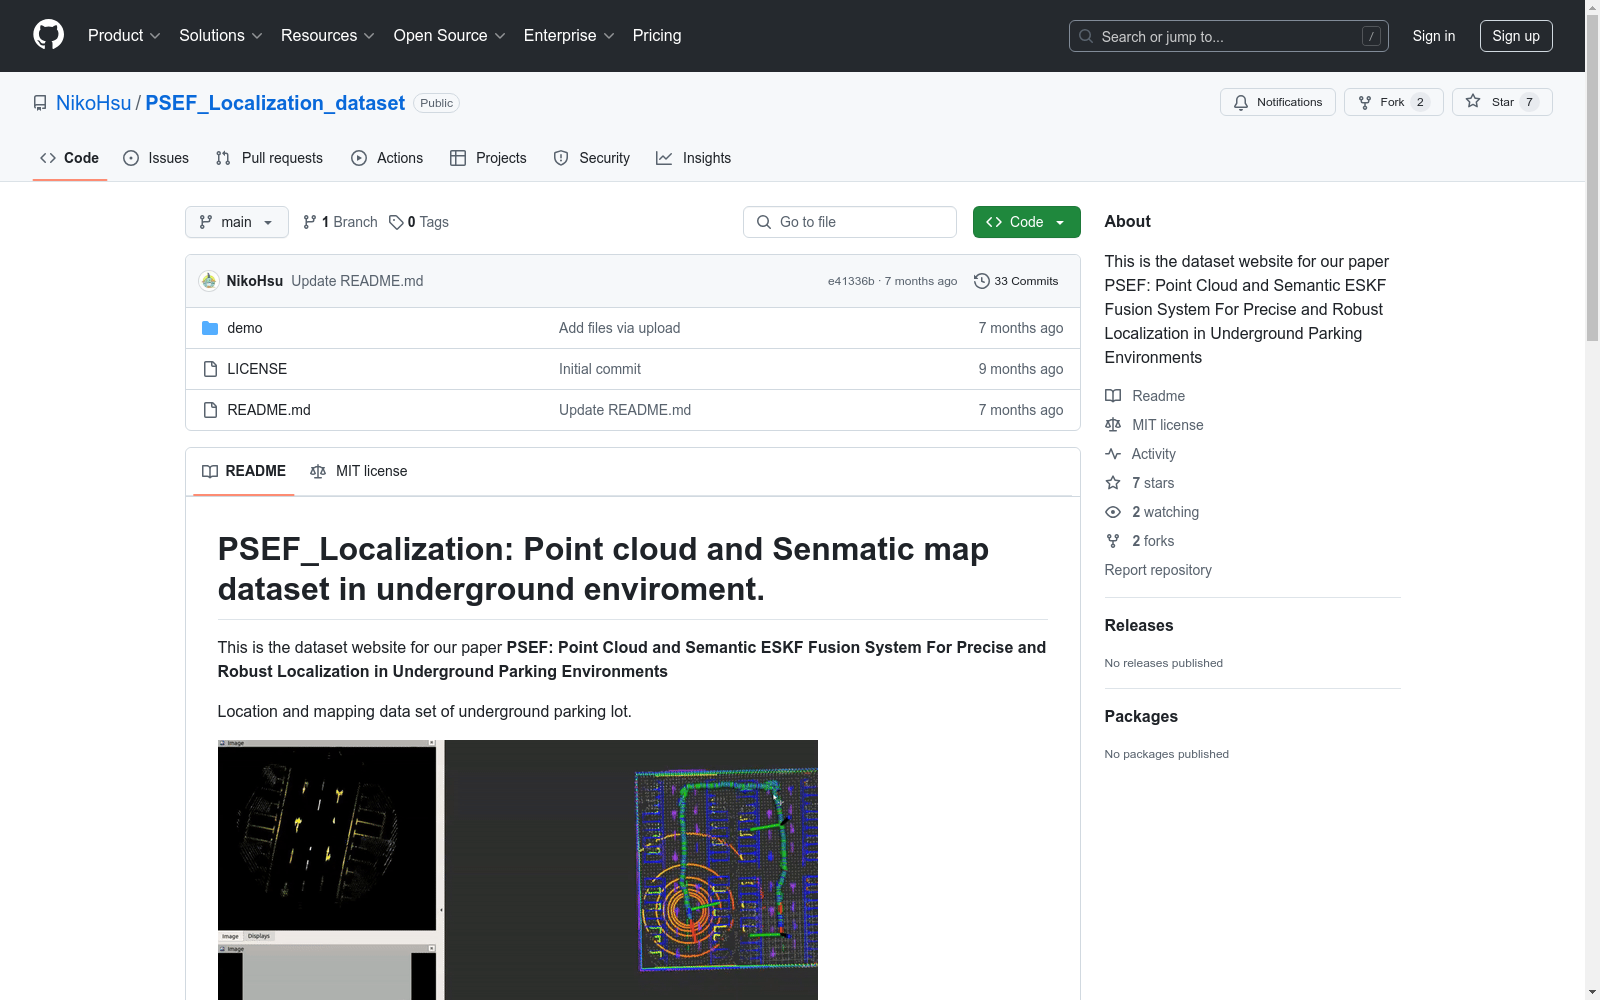Select the MIT license tab in the file viewer
This screenshot has width=1600, height=1000.
(359, 471)
